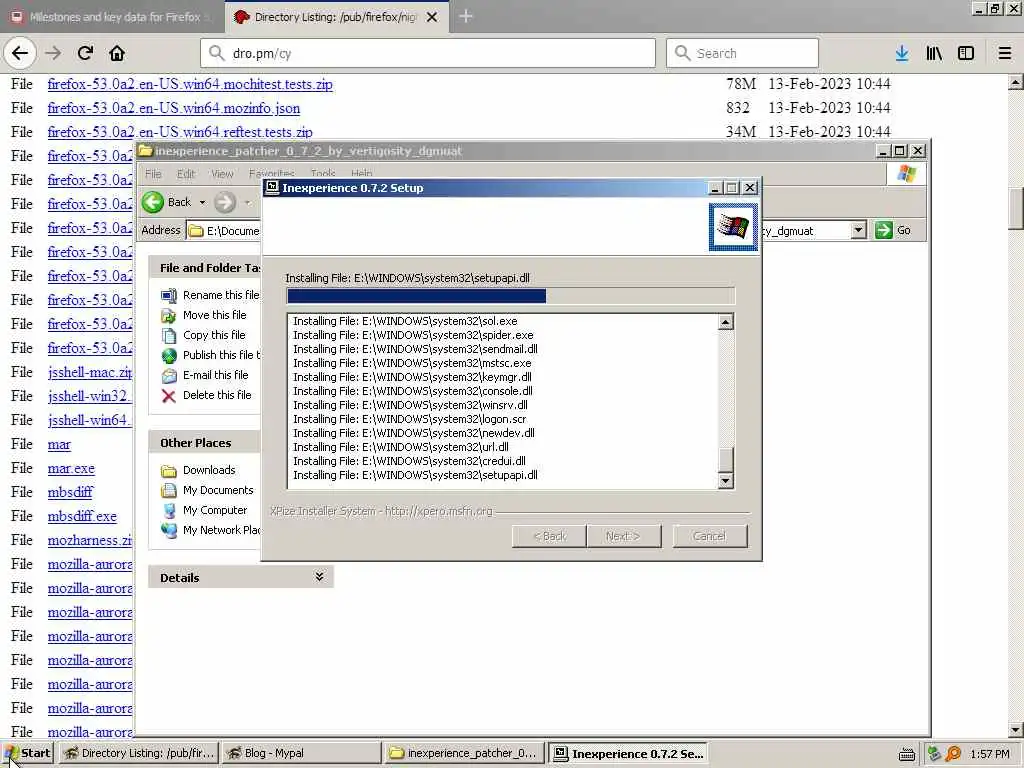The height and width of the screenshot is (768, 1024).
Task: Click the Cancel button in Setup dialog
Action: pyautogui.click(x=710, y=536)
